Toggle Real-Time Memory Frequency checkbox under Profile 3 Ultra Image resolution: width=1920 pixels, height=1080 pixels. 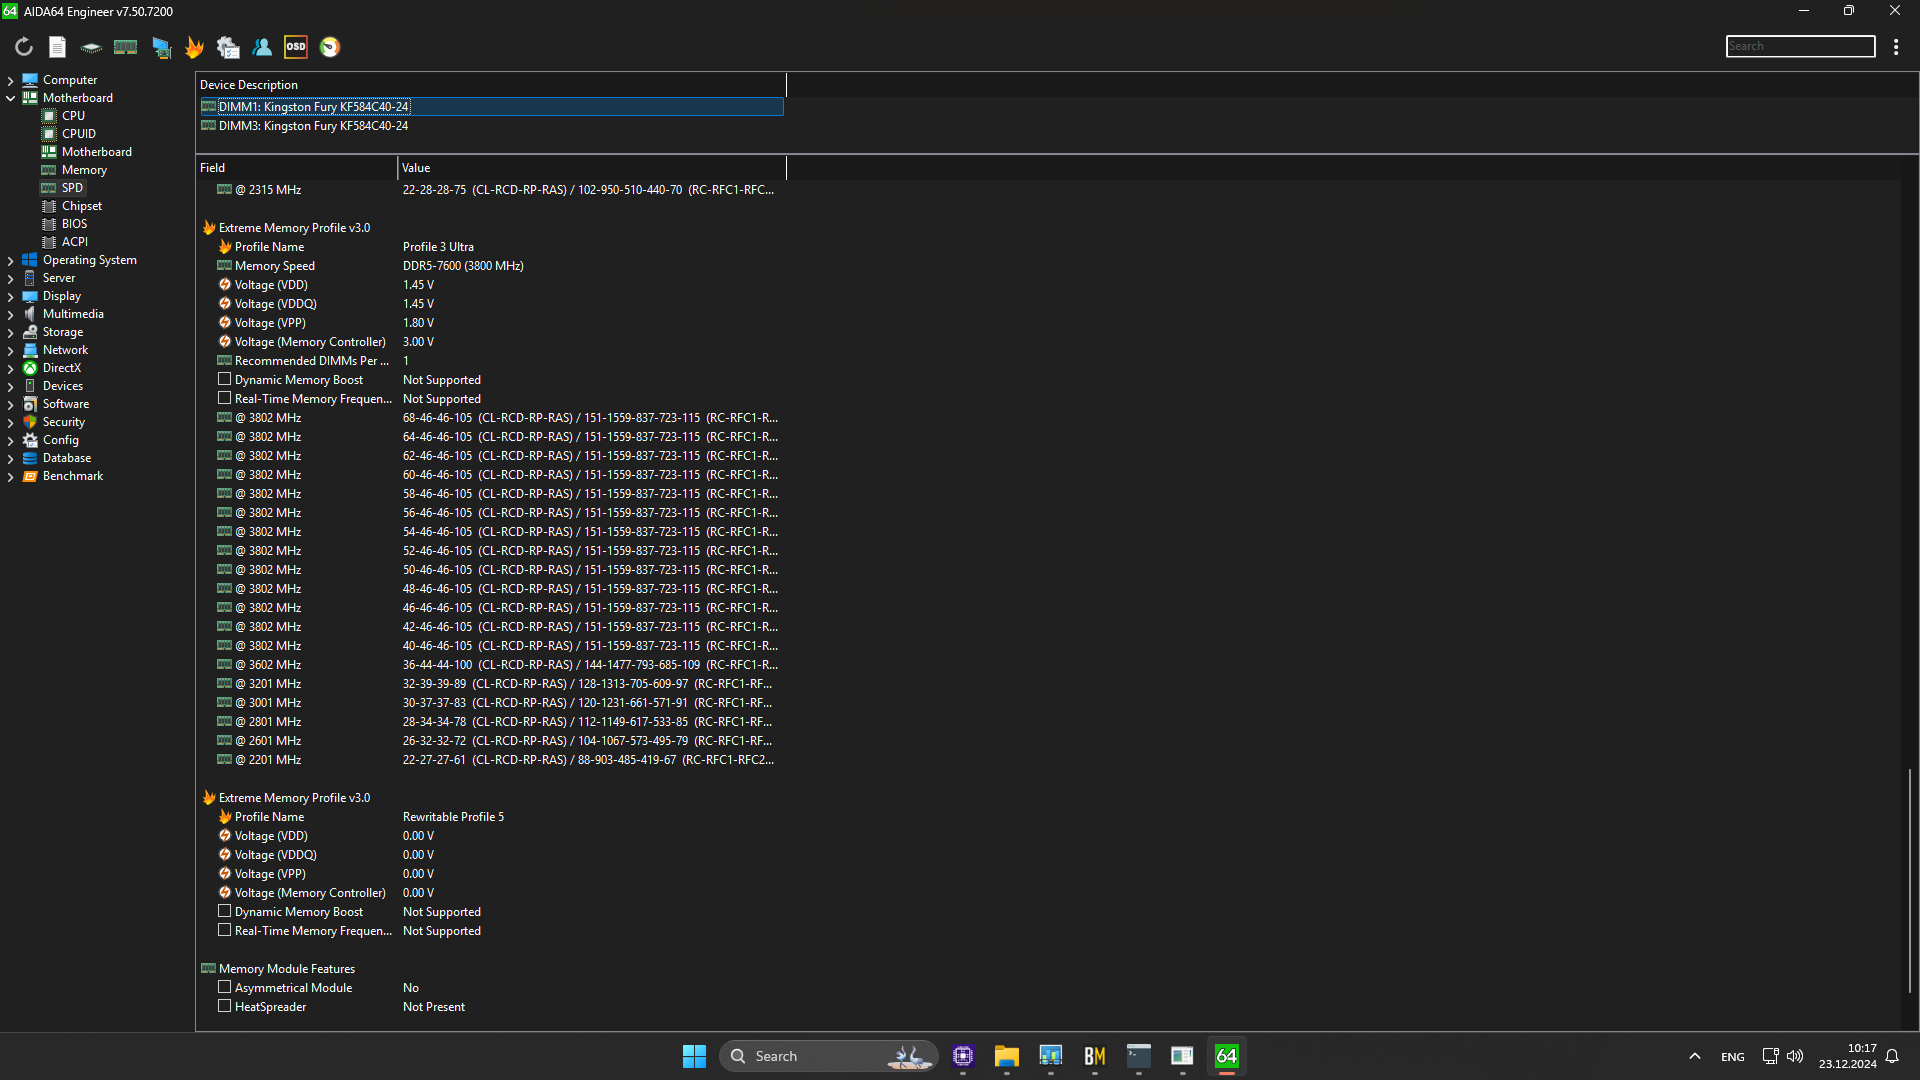pyautogui.click(x=225, y=399)
